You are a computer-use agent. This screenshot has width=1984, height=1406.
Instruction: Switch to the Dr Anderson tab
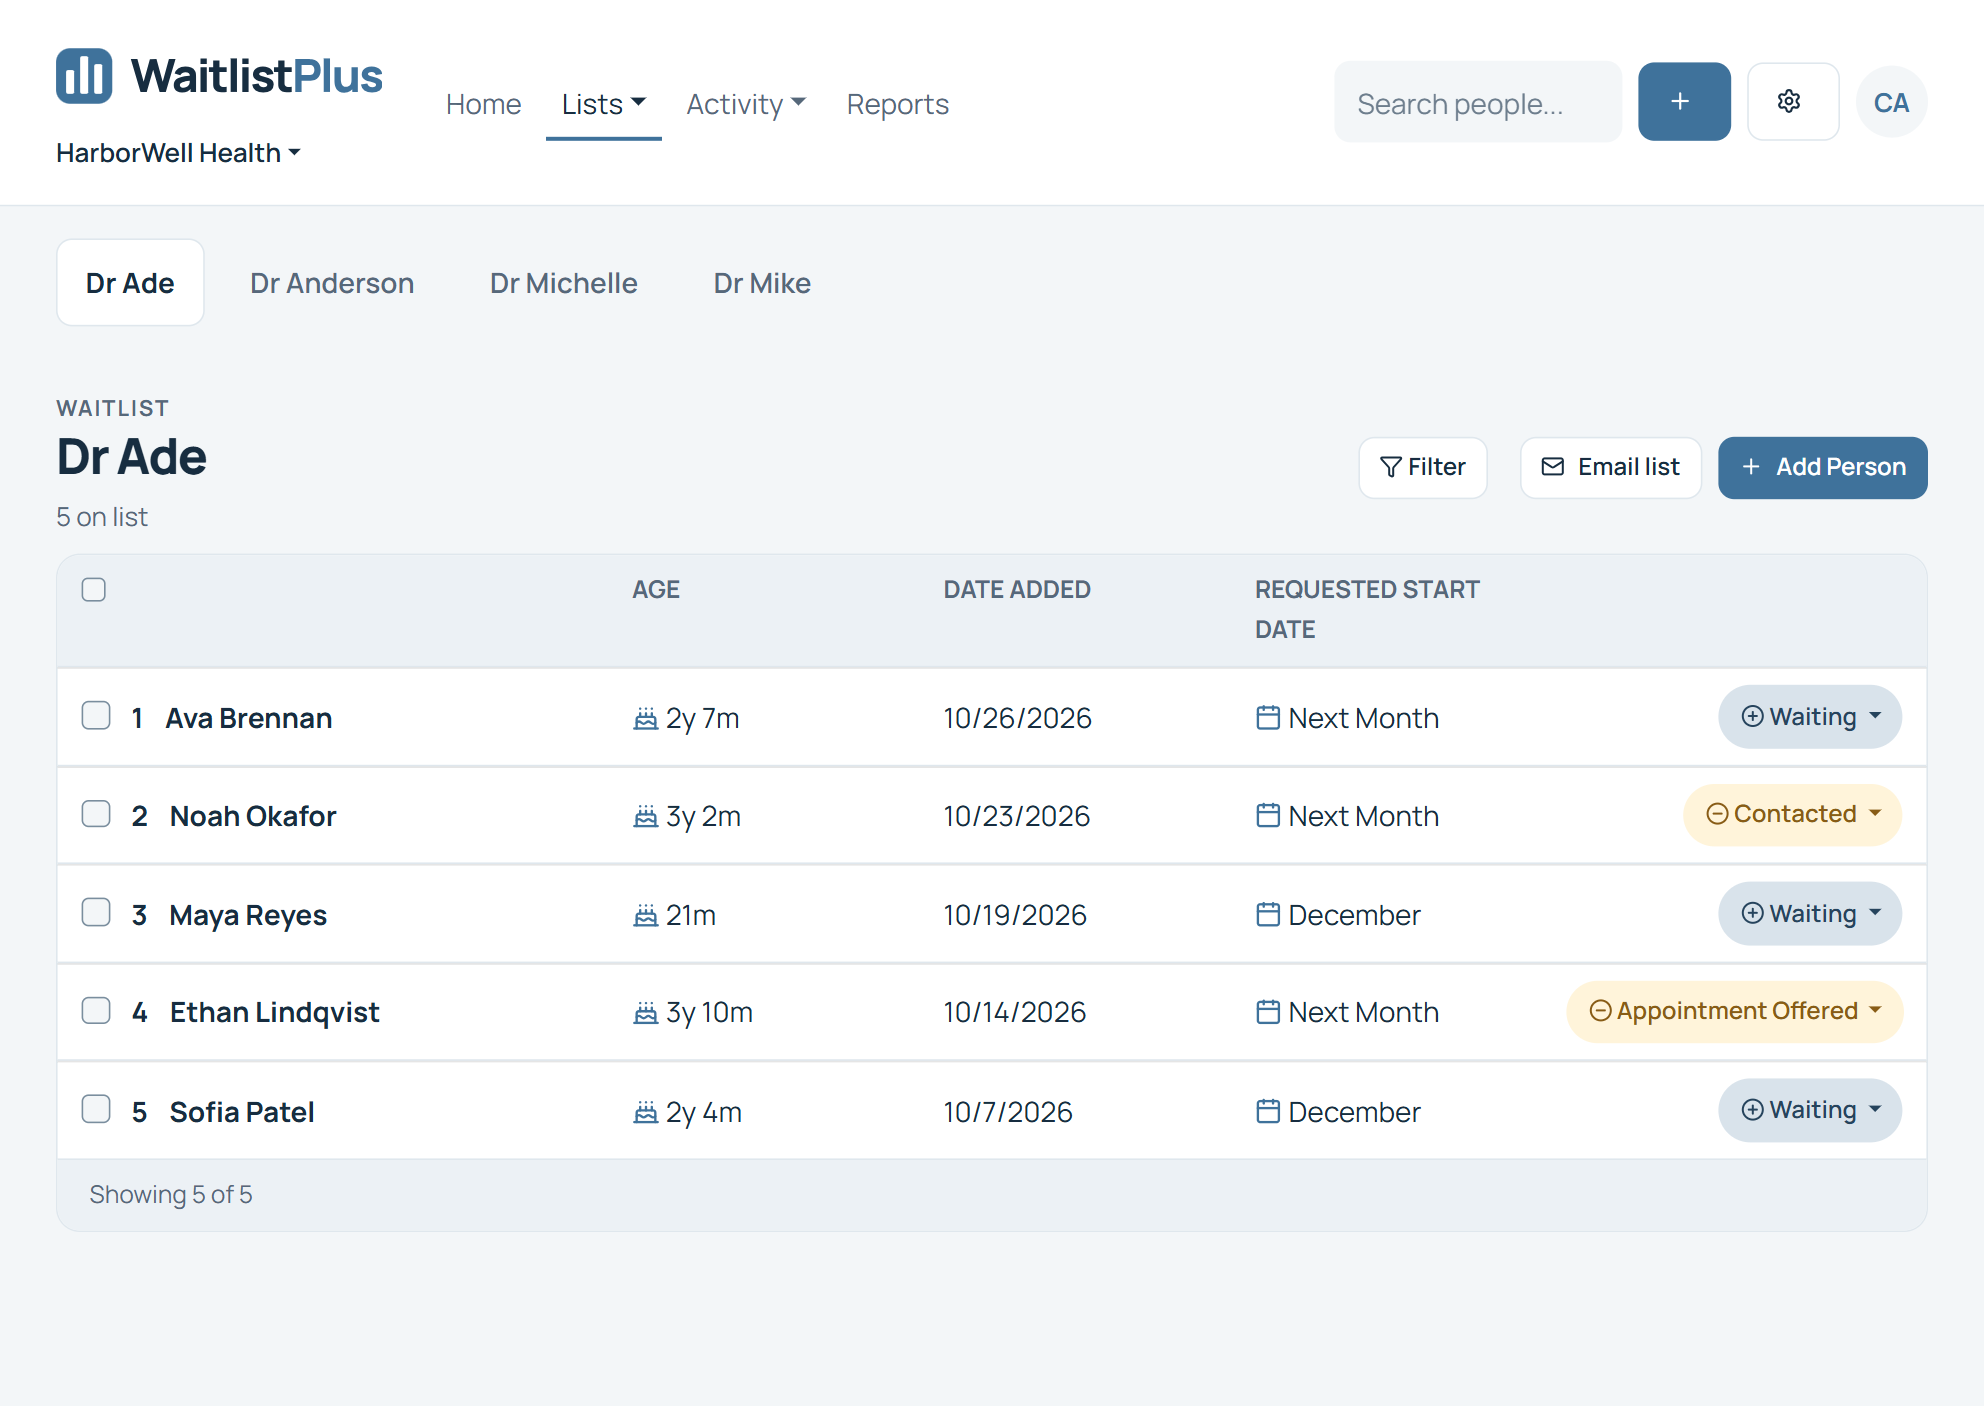pos(332,283)
